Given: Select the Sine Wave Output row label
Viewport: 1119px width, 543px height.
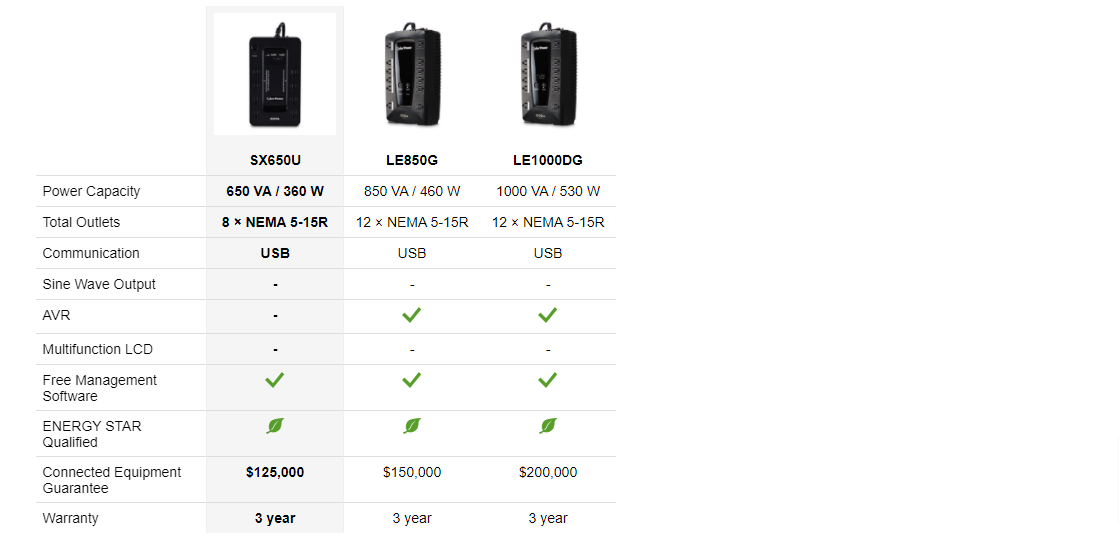Looking at the screenshot, I should (x=99, y=284).
